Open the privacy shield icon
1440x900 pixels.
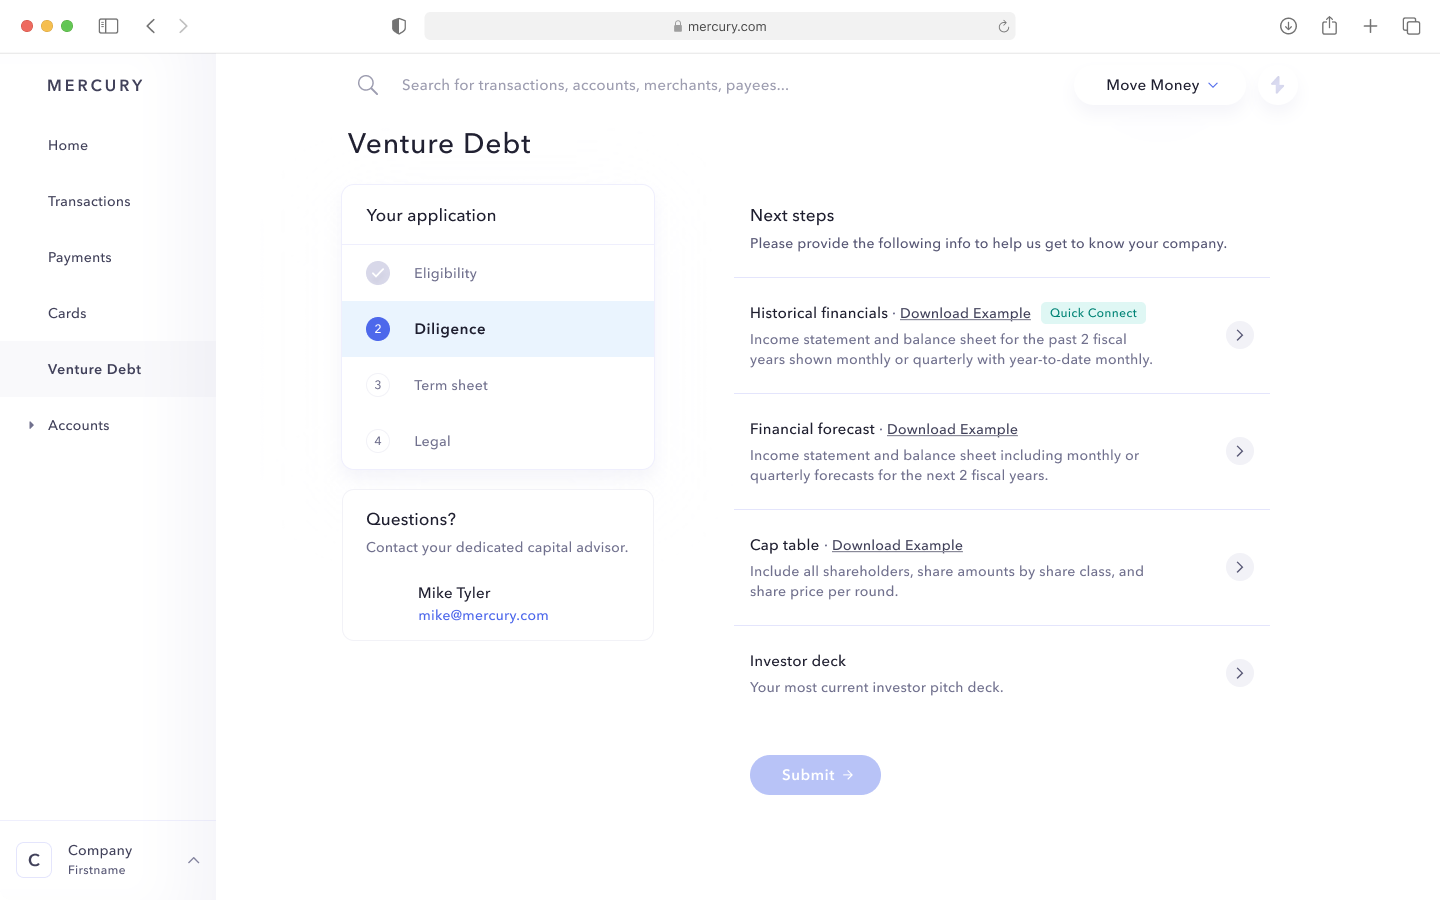[x=399, y=26]
